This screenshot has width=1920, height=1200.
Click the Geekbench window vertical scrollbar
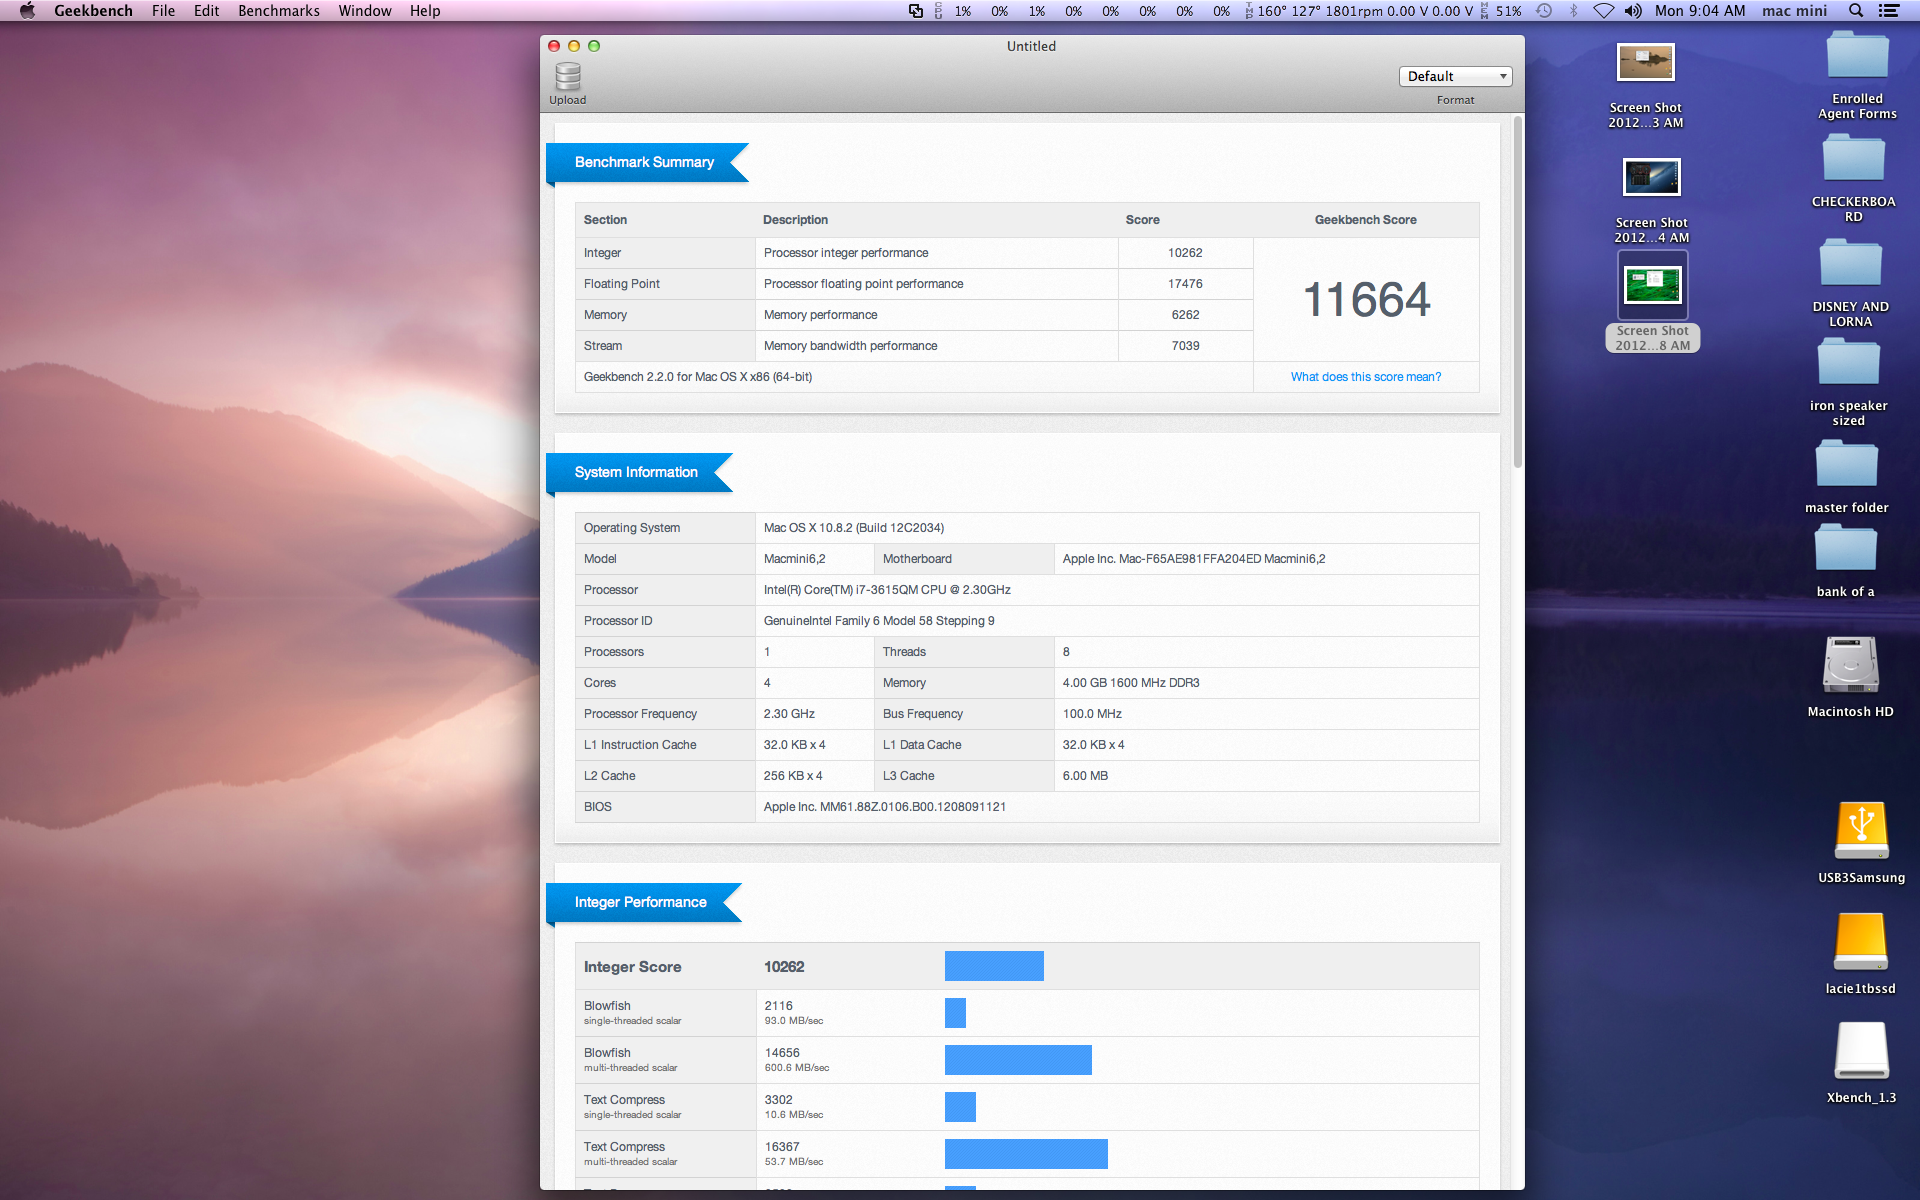1517,292
